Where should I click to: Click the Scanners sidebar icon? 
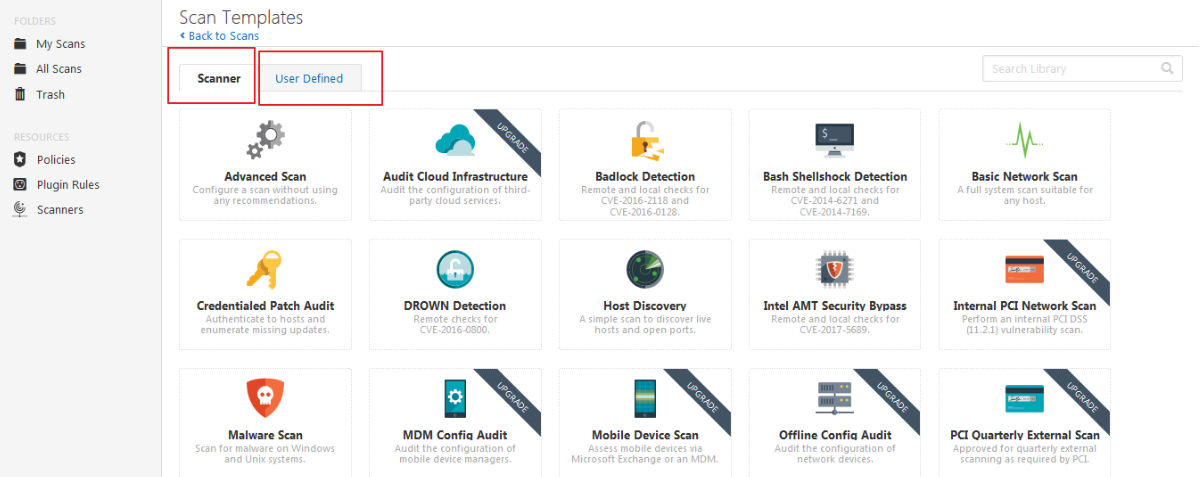pos(20,209)
